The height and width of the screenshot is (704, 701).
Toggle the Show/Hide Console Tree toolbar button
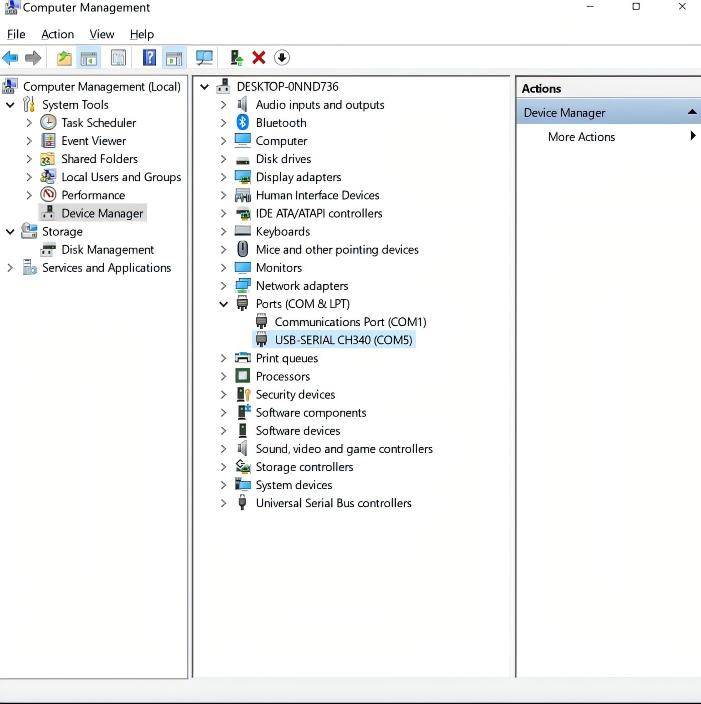(x=89, y=58)
